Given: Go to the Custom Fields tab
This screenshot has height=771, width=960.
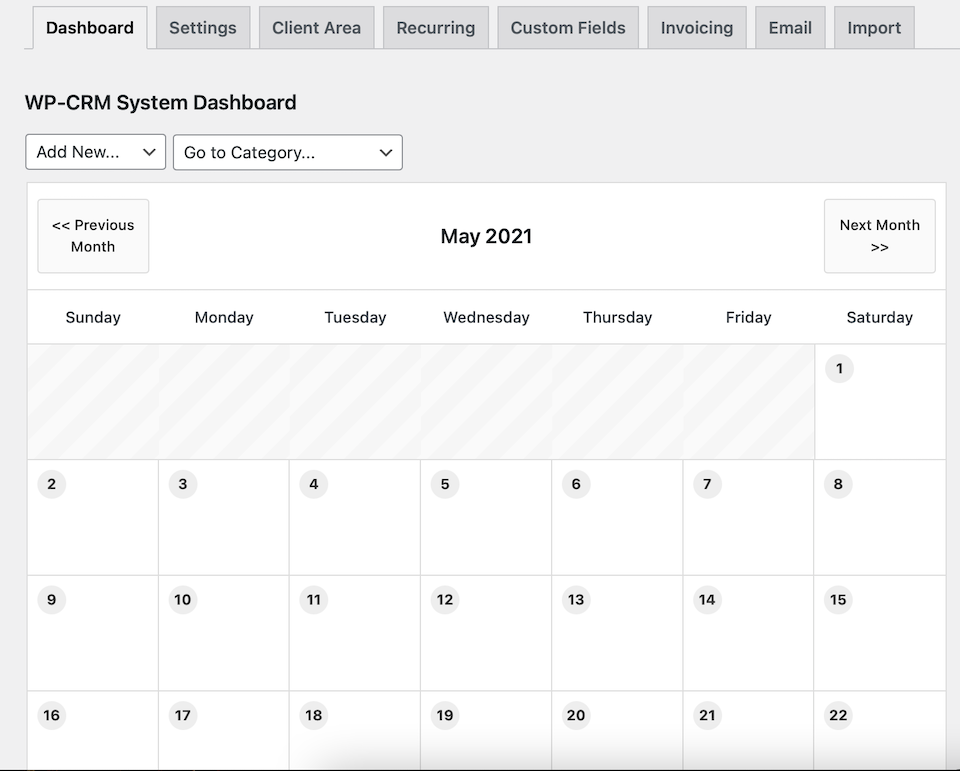Looking at the screenshot, I should (568, 28).
